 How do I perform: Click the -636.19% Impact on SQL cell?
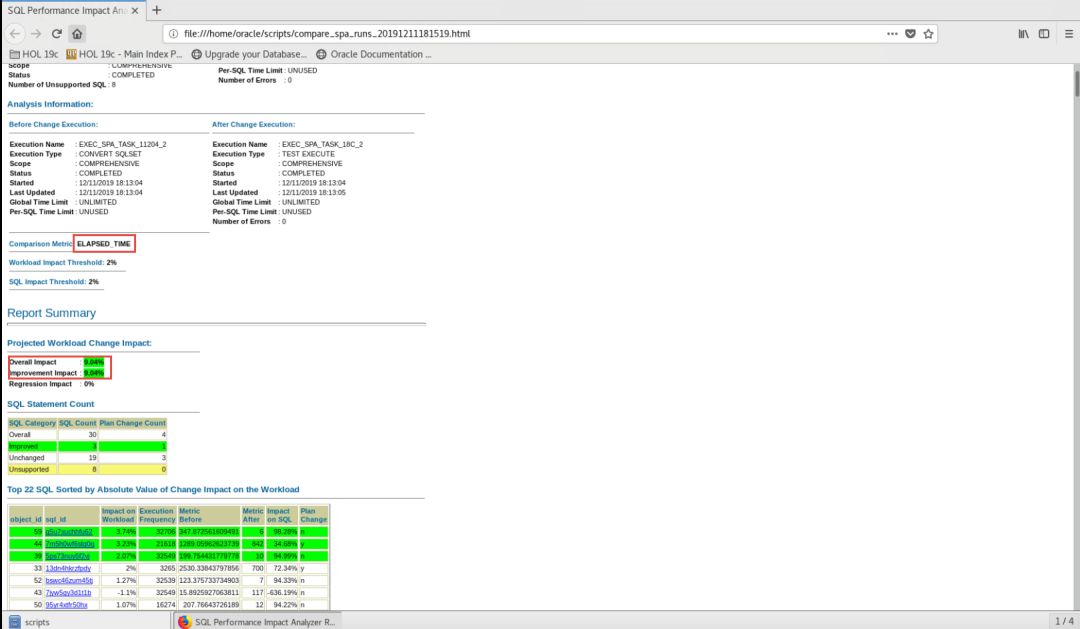(282, 592)
